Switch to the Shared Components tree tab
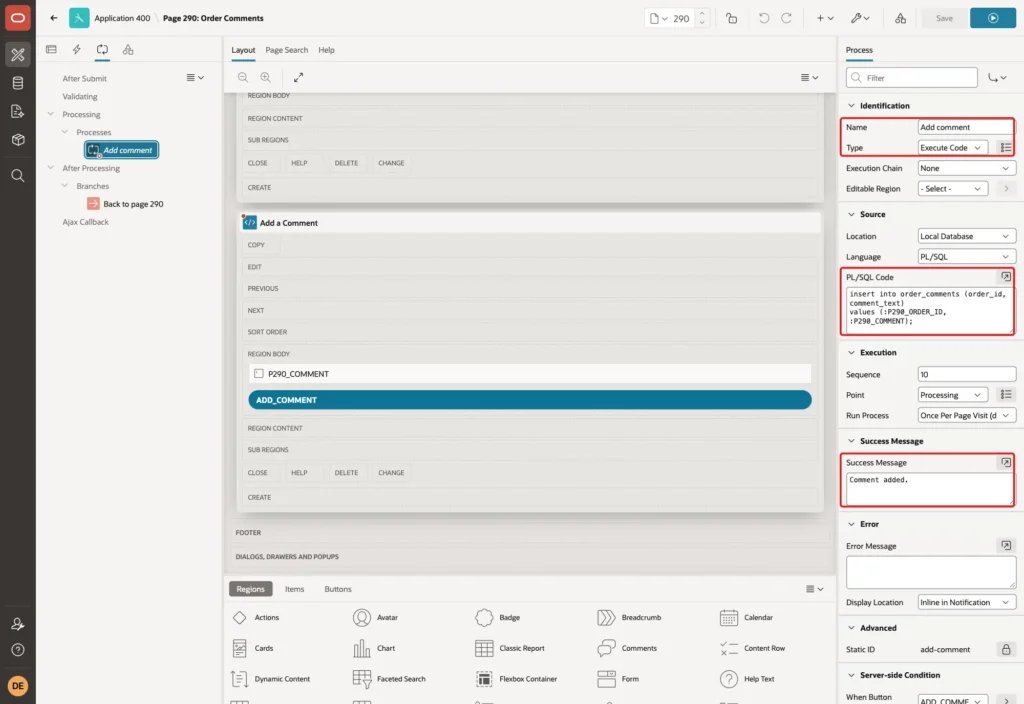This screenshot has height=704, width=1024. 128,50
